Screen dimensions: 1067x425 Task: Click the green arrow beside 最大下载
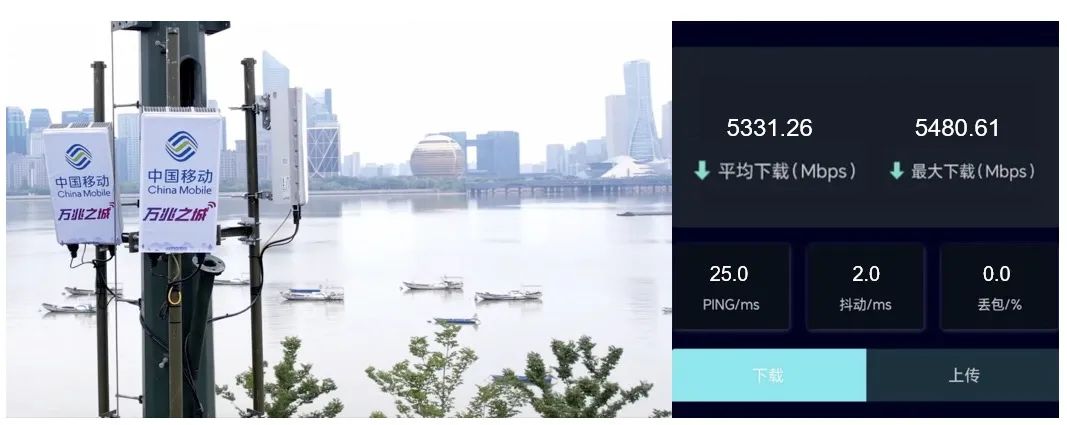pyautogui.click(x=896, y=171)
